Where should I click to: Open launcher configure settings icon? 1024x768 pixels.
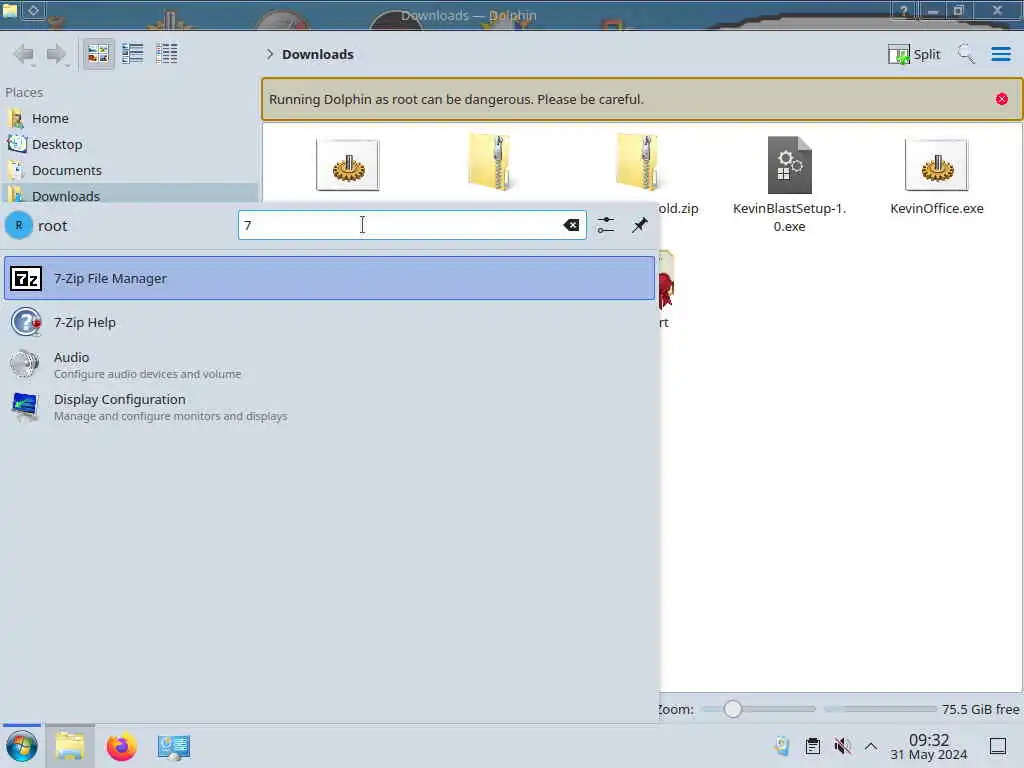(605, 225)
